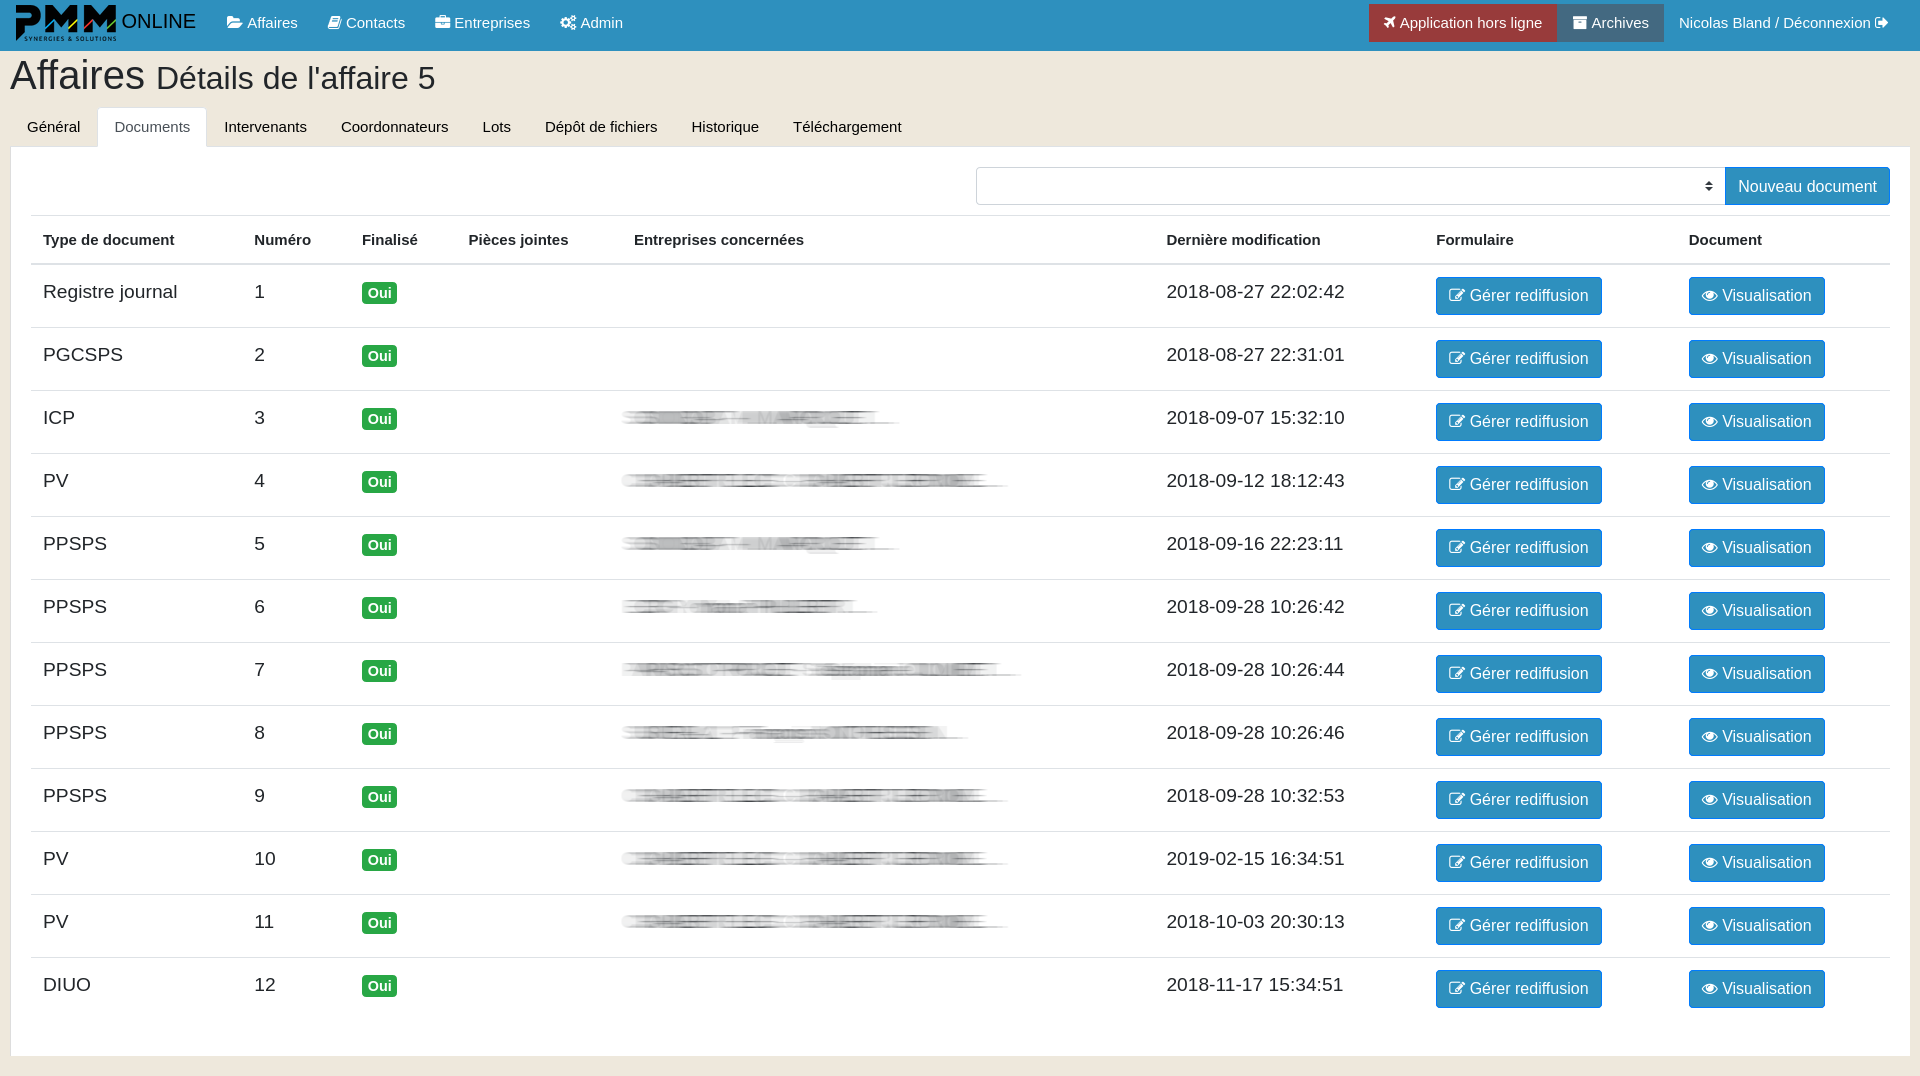
Task: Select the Coordonnateurs tab
Action: [x=394, y=127]
